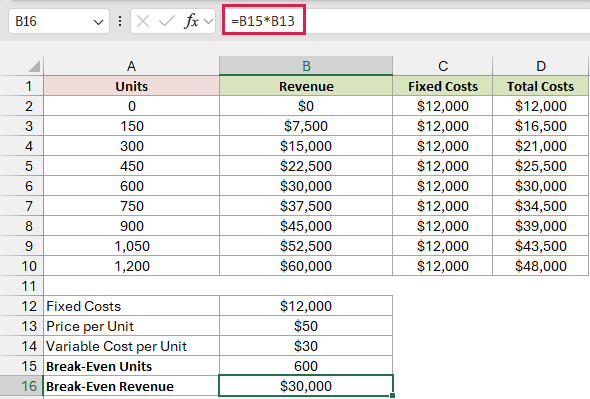This screenshot has width=590, height=399.
Task: Select column C header
Action: 442,66
